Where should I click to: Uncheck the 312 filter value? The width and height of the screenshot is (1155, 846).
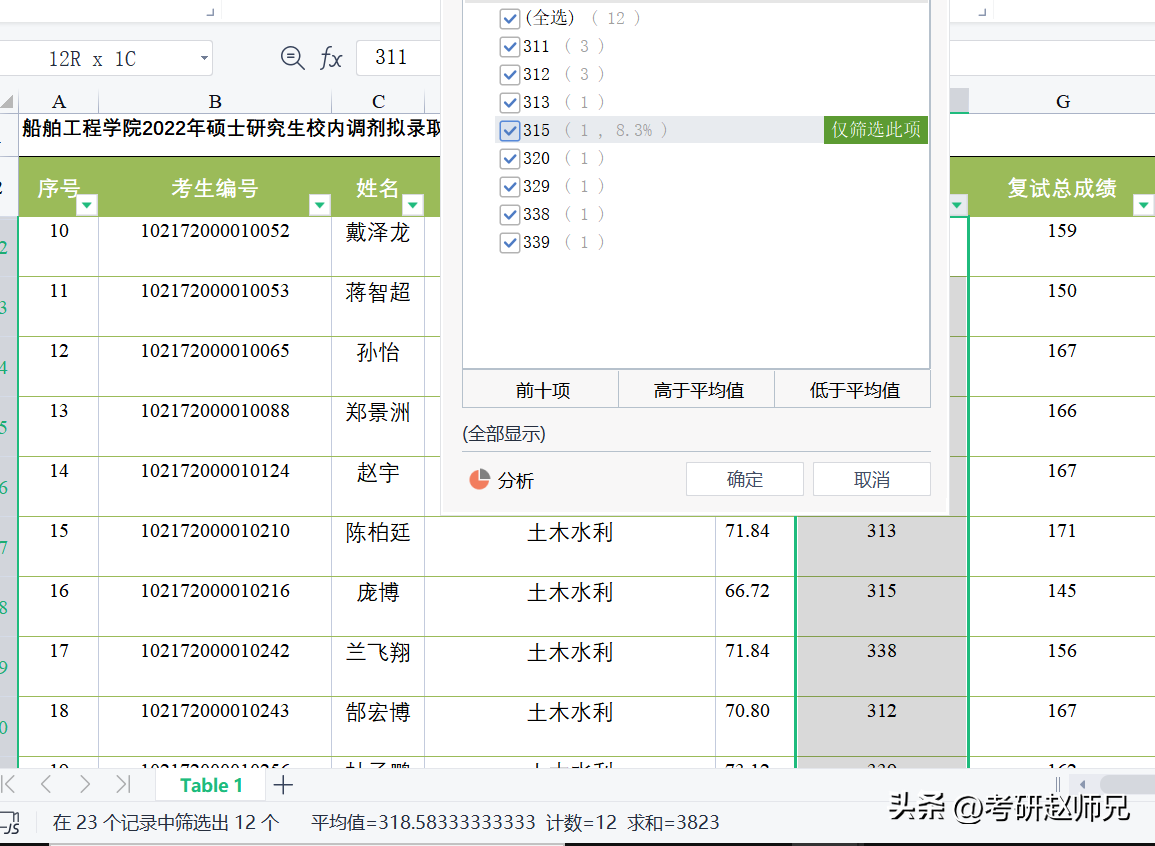(510, 74)
